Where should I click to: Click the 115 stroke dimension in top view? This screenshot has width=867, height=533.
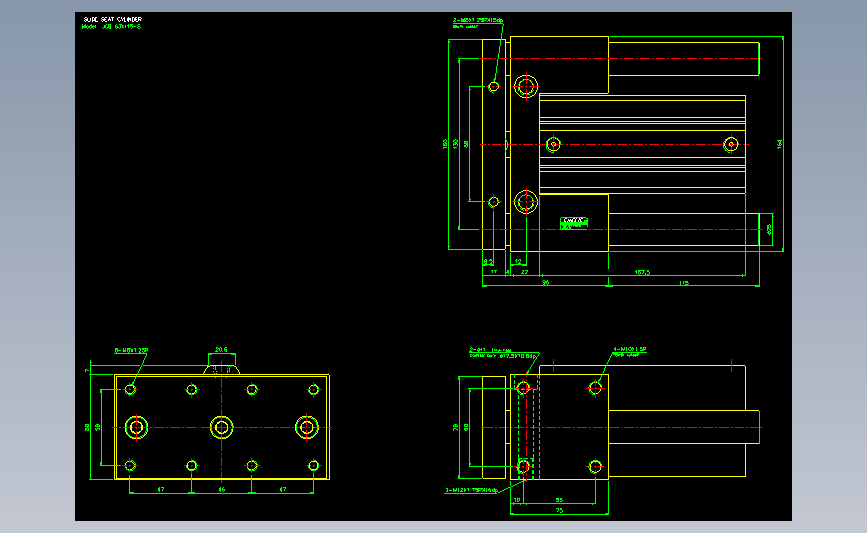pyautogui.click(x=684, y=283)
